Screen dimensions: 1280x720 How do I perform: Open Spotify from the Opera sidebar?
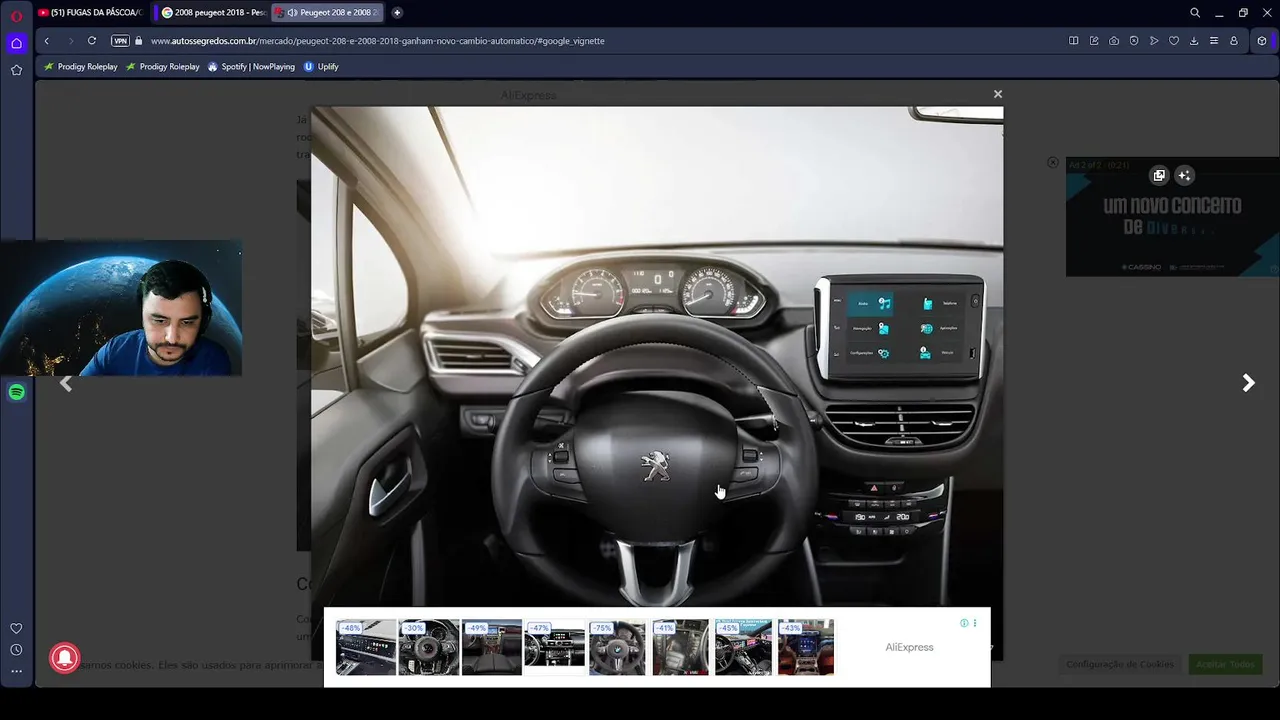pyautogui.click(x=16, y=392)
